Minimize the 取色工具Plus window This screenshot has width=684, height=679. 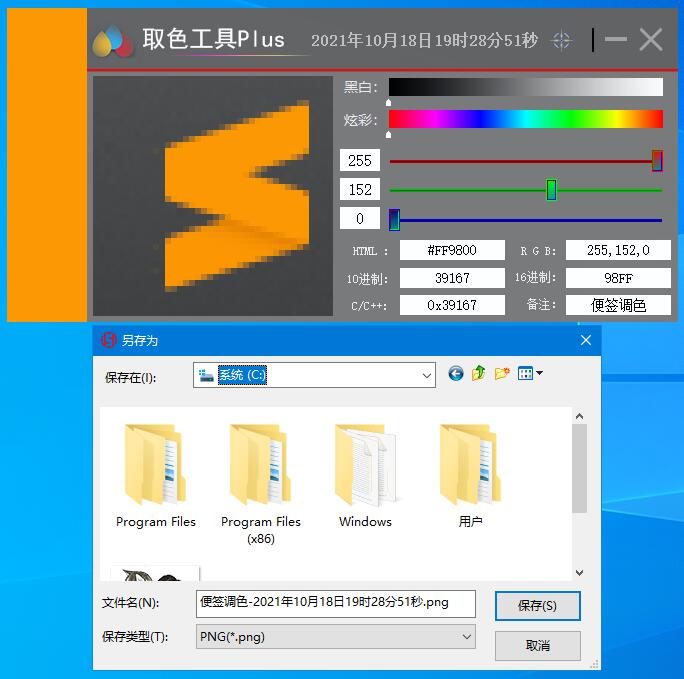tap(616, 40)
